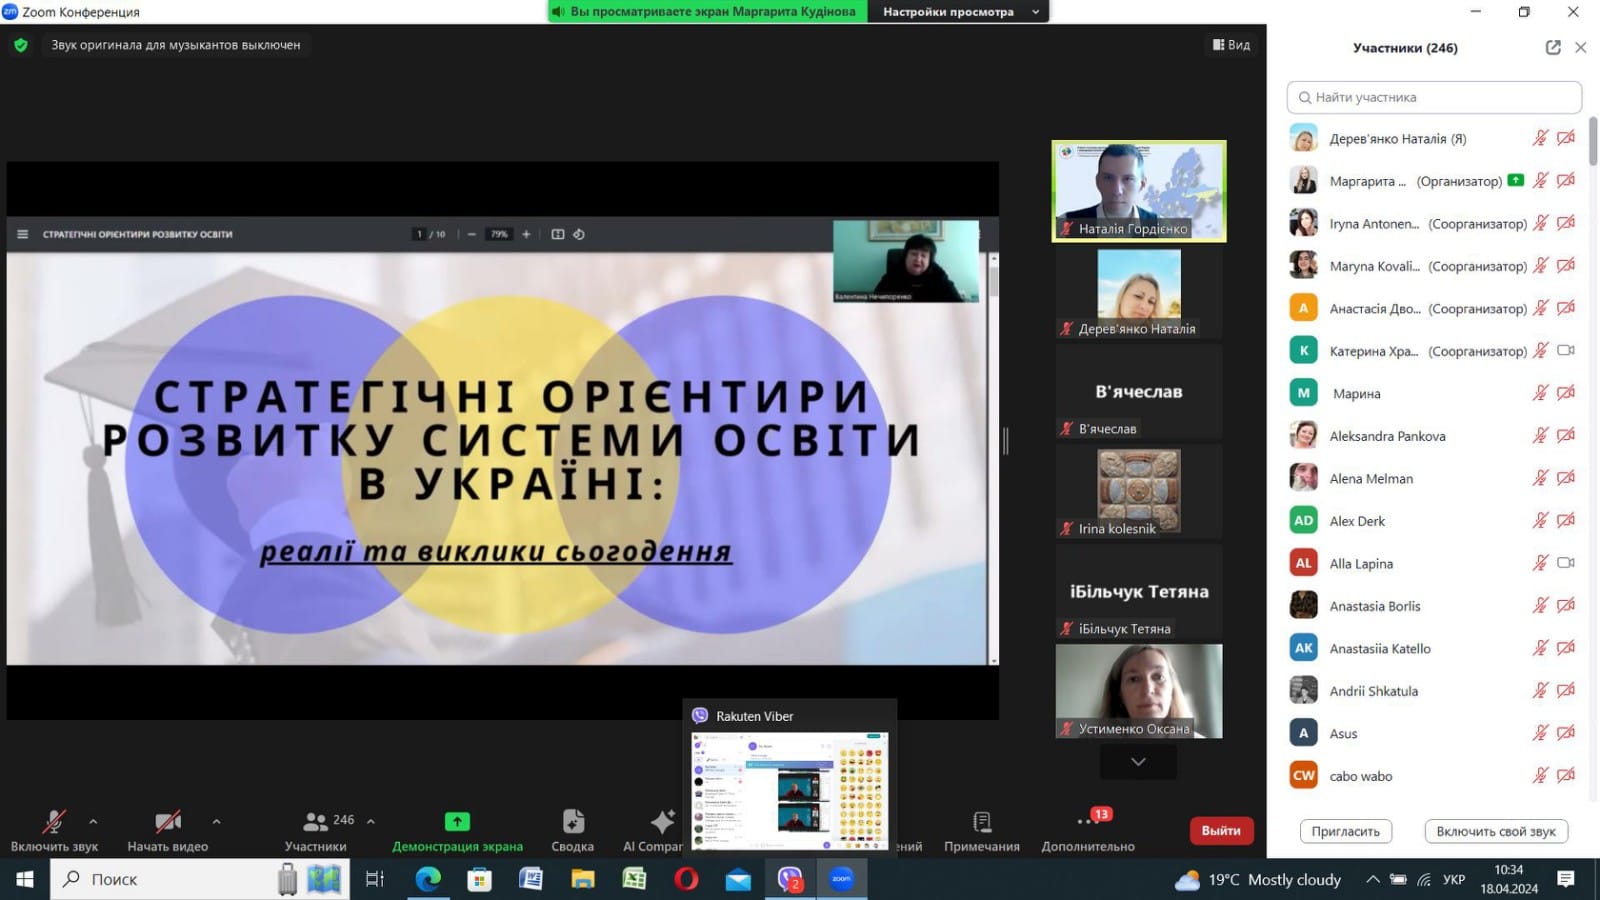Open the PDF sidebar hamburger menu
The width and height of the screenshot is (1600, 900).
(22, 234)
